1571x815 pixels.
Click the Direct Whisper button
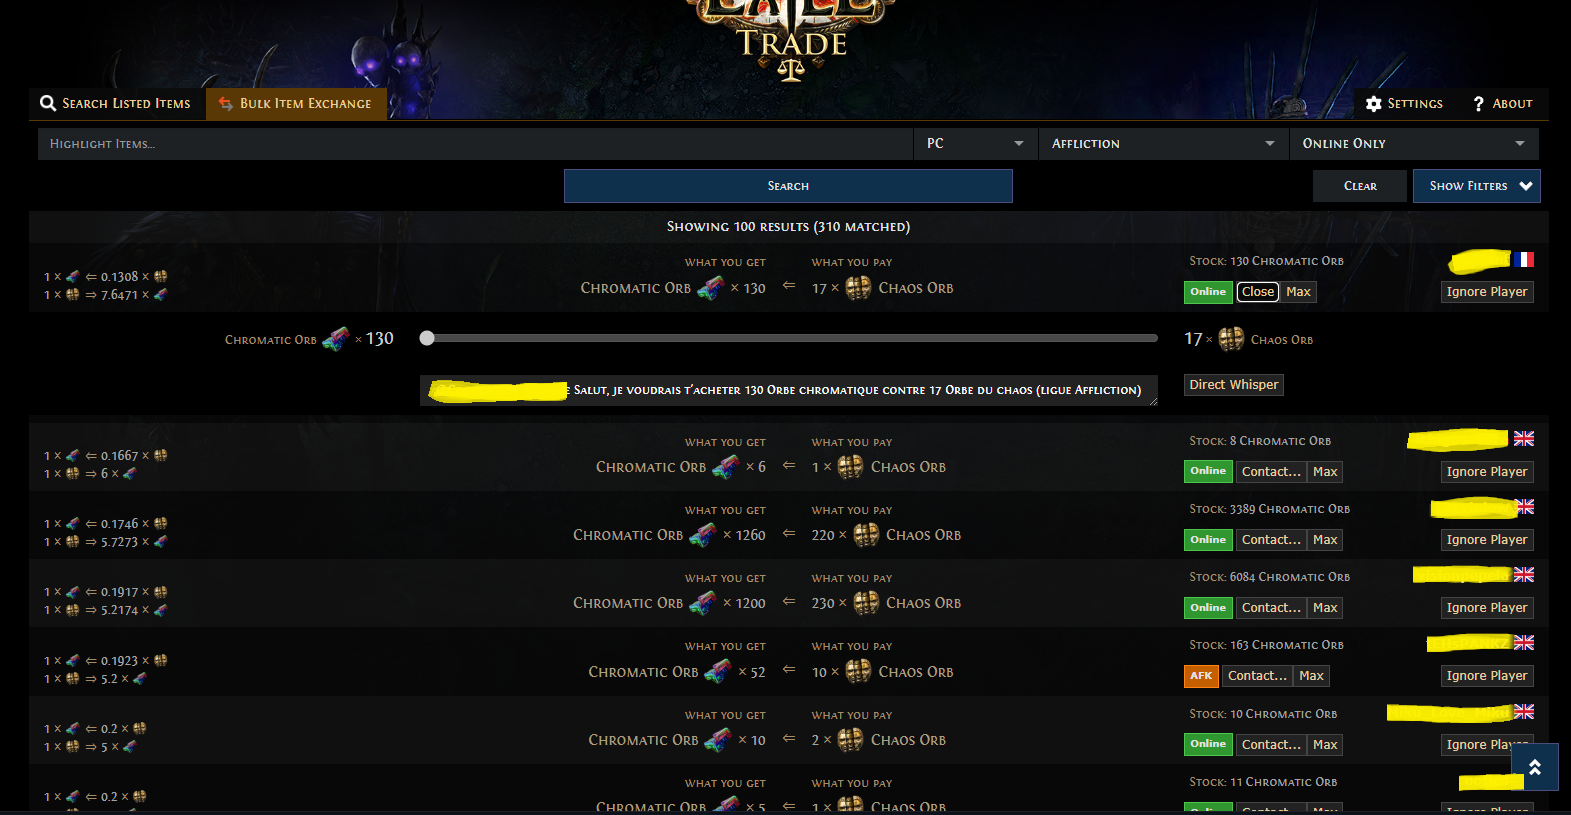pos(1234,385)
